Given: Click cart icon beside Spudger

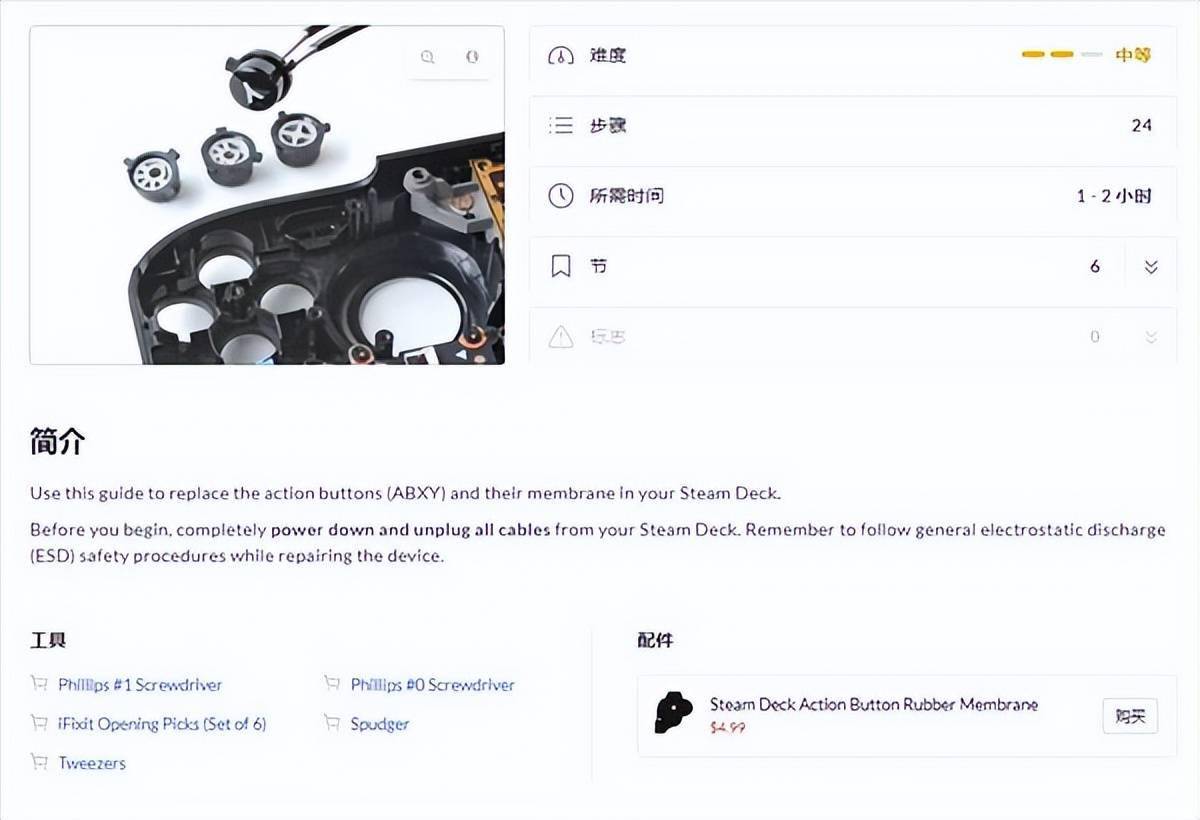Looking at the screenshot, I should (x=332, y=723).
